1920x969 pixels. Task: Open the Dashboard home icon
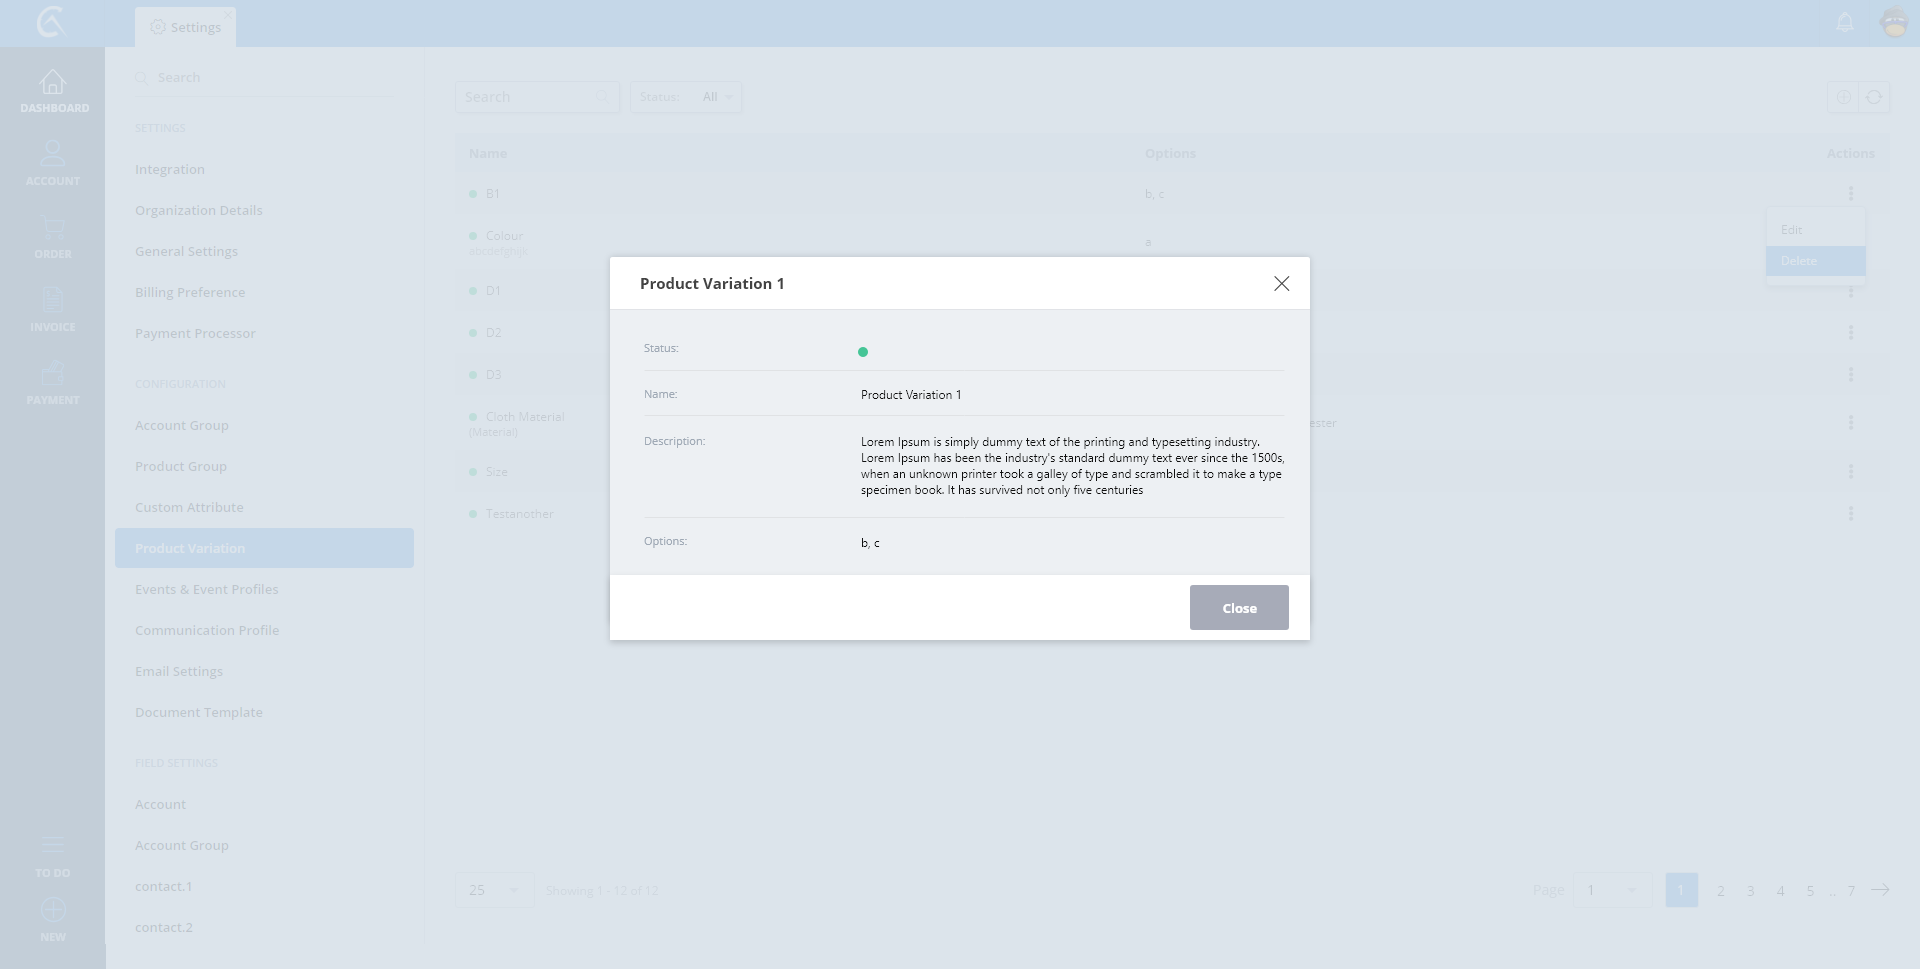(53, 83)
